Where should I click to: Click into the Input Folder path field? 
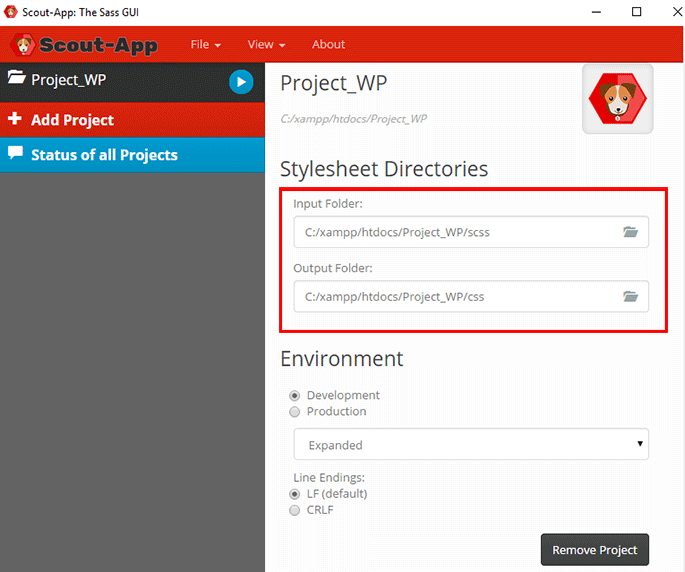coord(471,232)
